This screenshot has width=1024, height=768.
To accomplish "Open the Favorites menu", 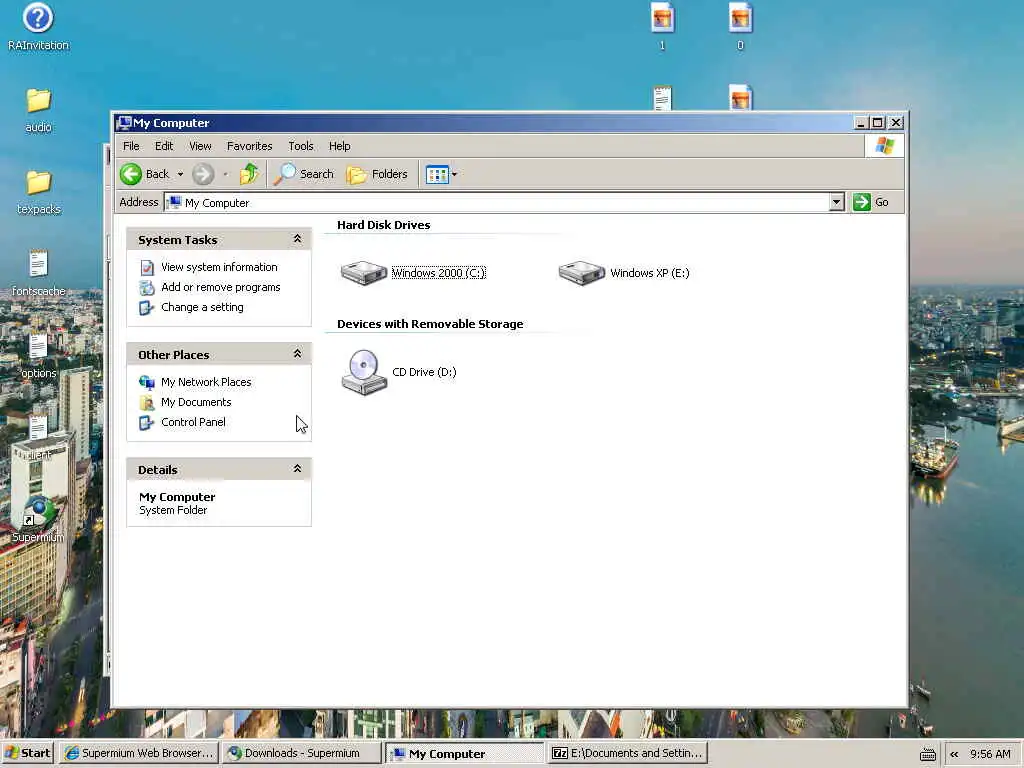I will coord(249,146).
